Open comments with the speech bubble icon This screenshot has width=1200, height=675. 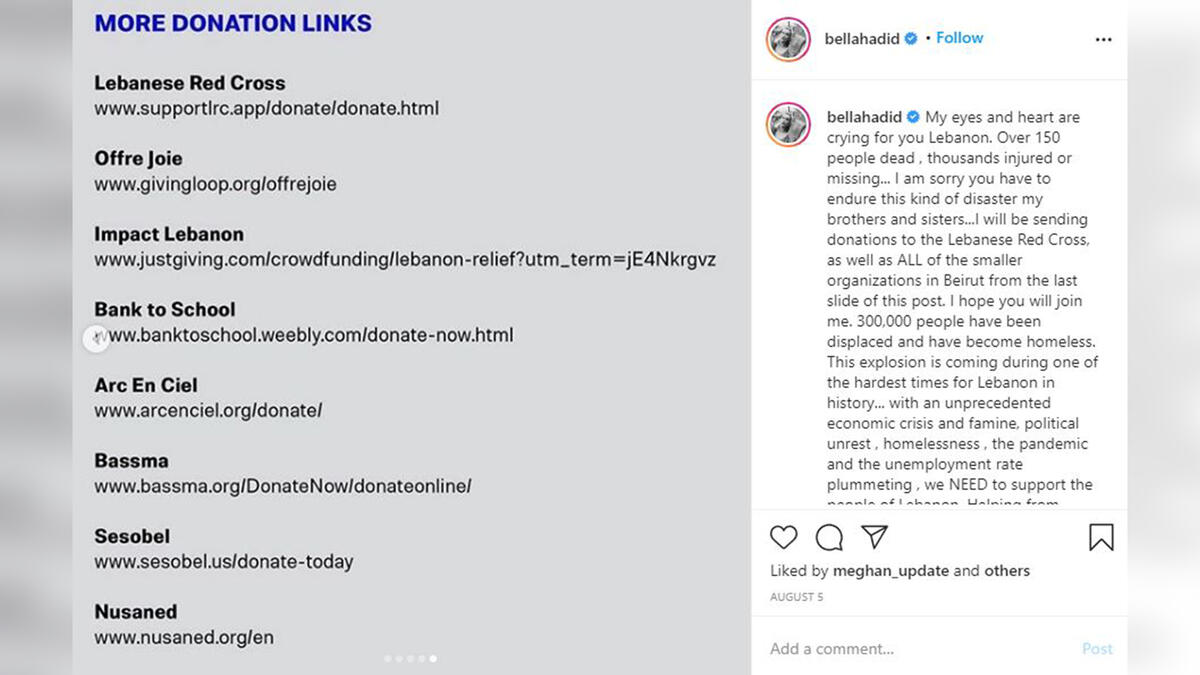click(828, 537)
